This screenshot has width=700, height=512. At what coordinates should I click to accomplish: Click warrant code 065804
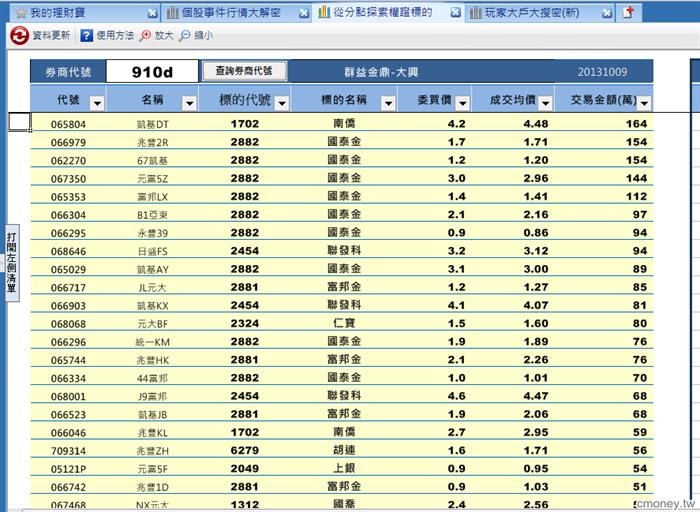tap(68, 124)
